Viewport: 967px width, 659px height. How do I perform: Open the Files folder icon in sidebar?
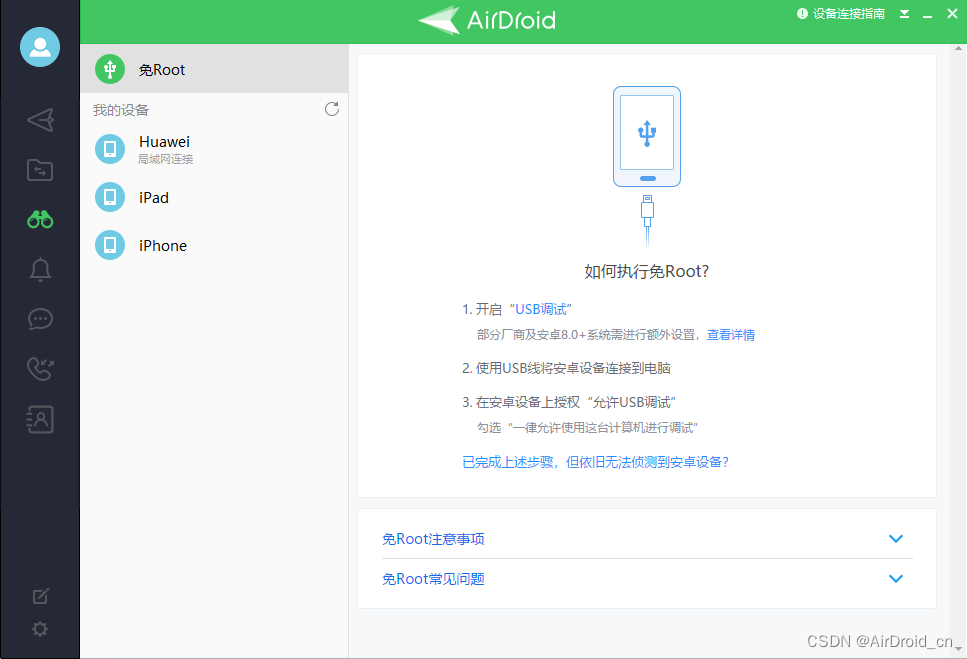coord(40,170)
